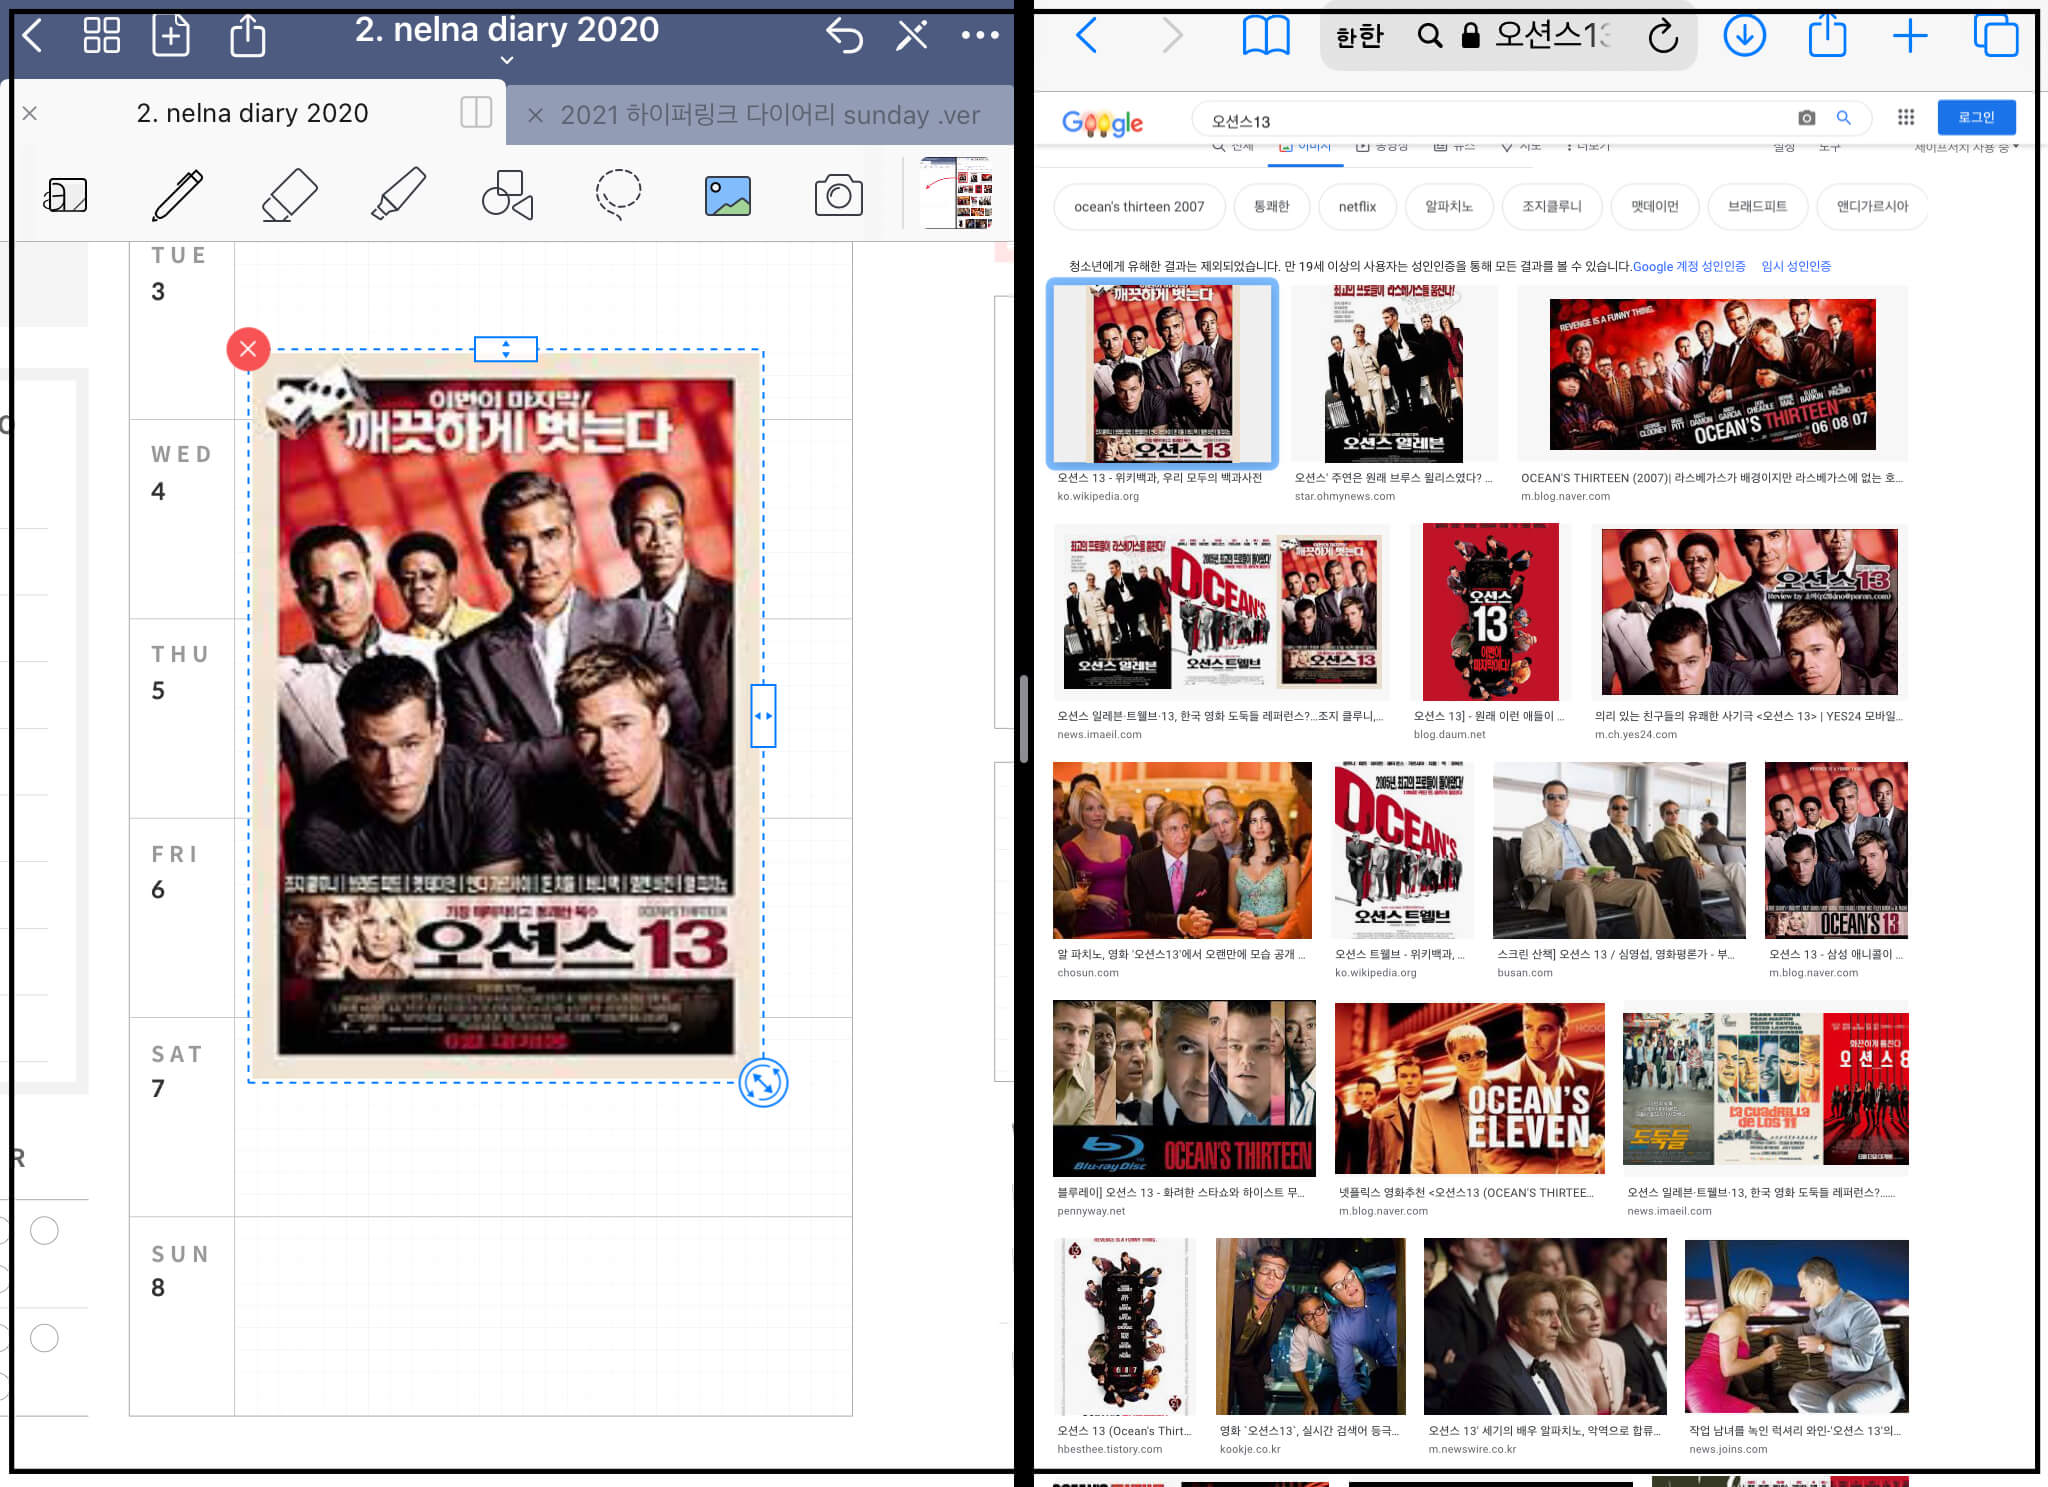Click the blue 로그인 button
2048x1487 pixels.
click(x=1975, y=118)
